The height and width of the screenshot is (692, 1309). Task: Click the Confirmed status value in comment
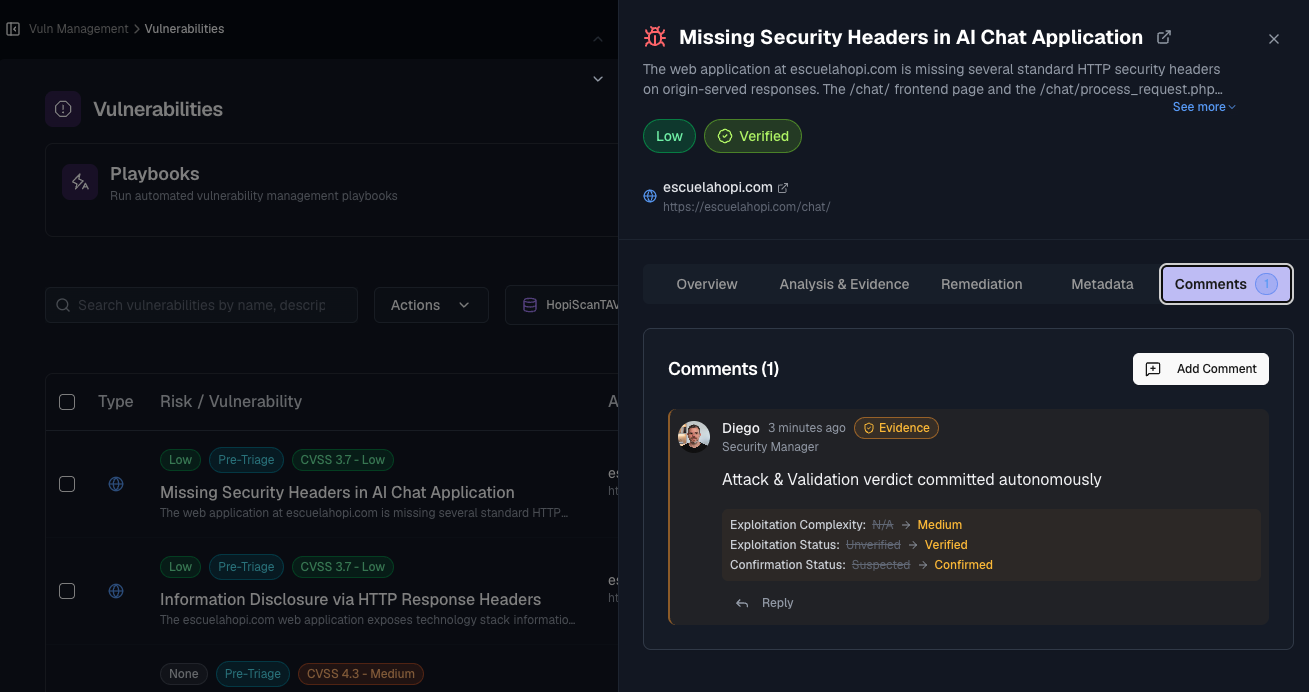[x=963, y=565]
